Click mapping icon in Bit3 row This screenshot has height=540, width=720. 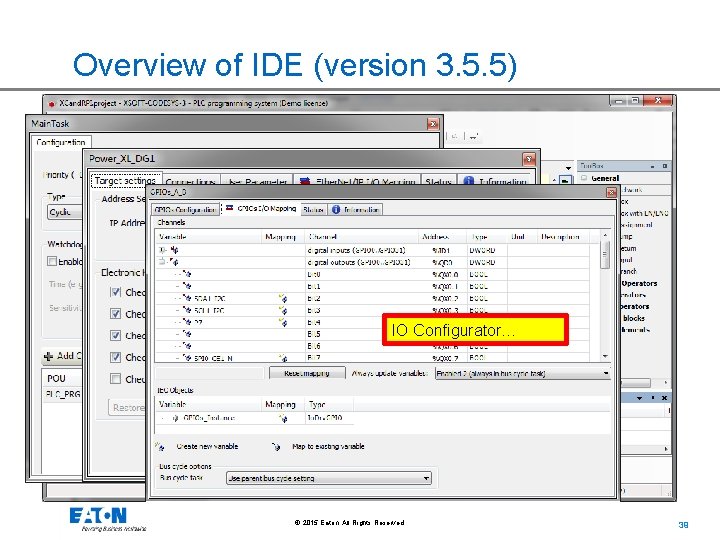(283, 310)
